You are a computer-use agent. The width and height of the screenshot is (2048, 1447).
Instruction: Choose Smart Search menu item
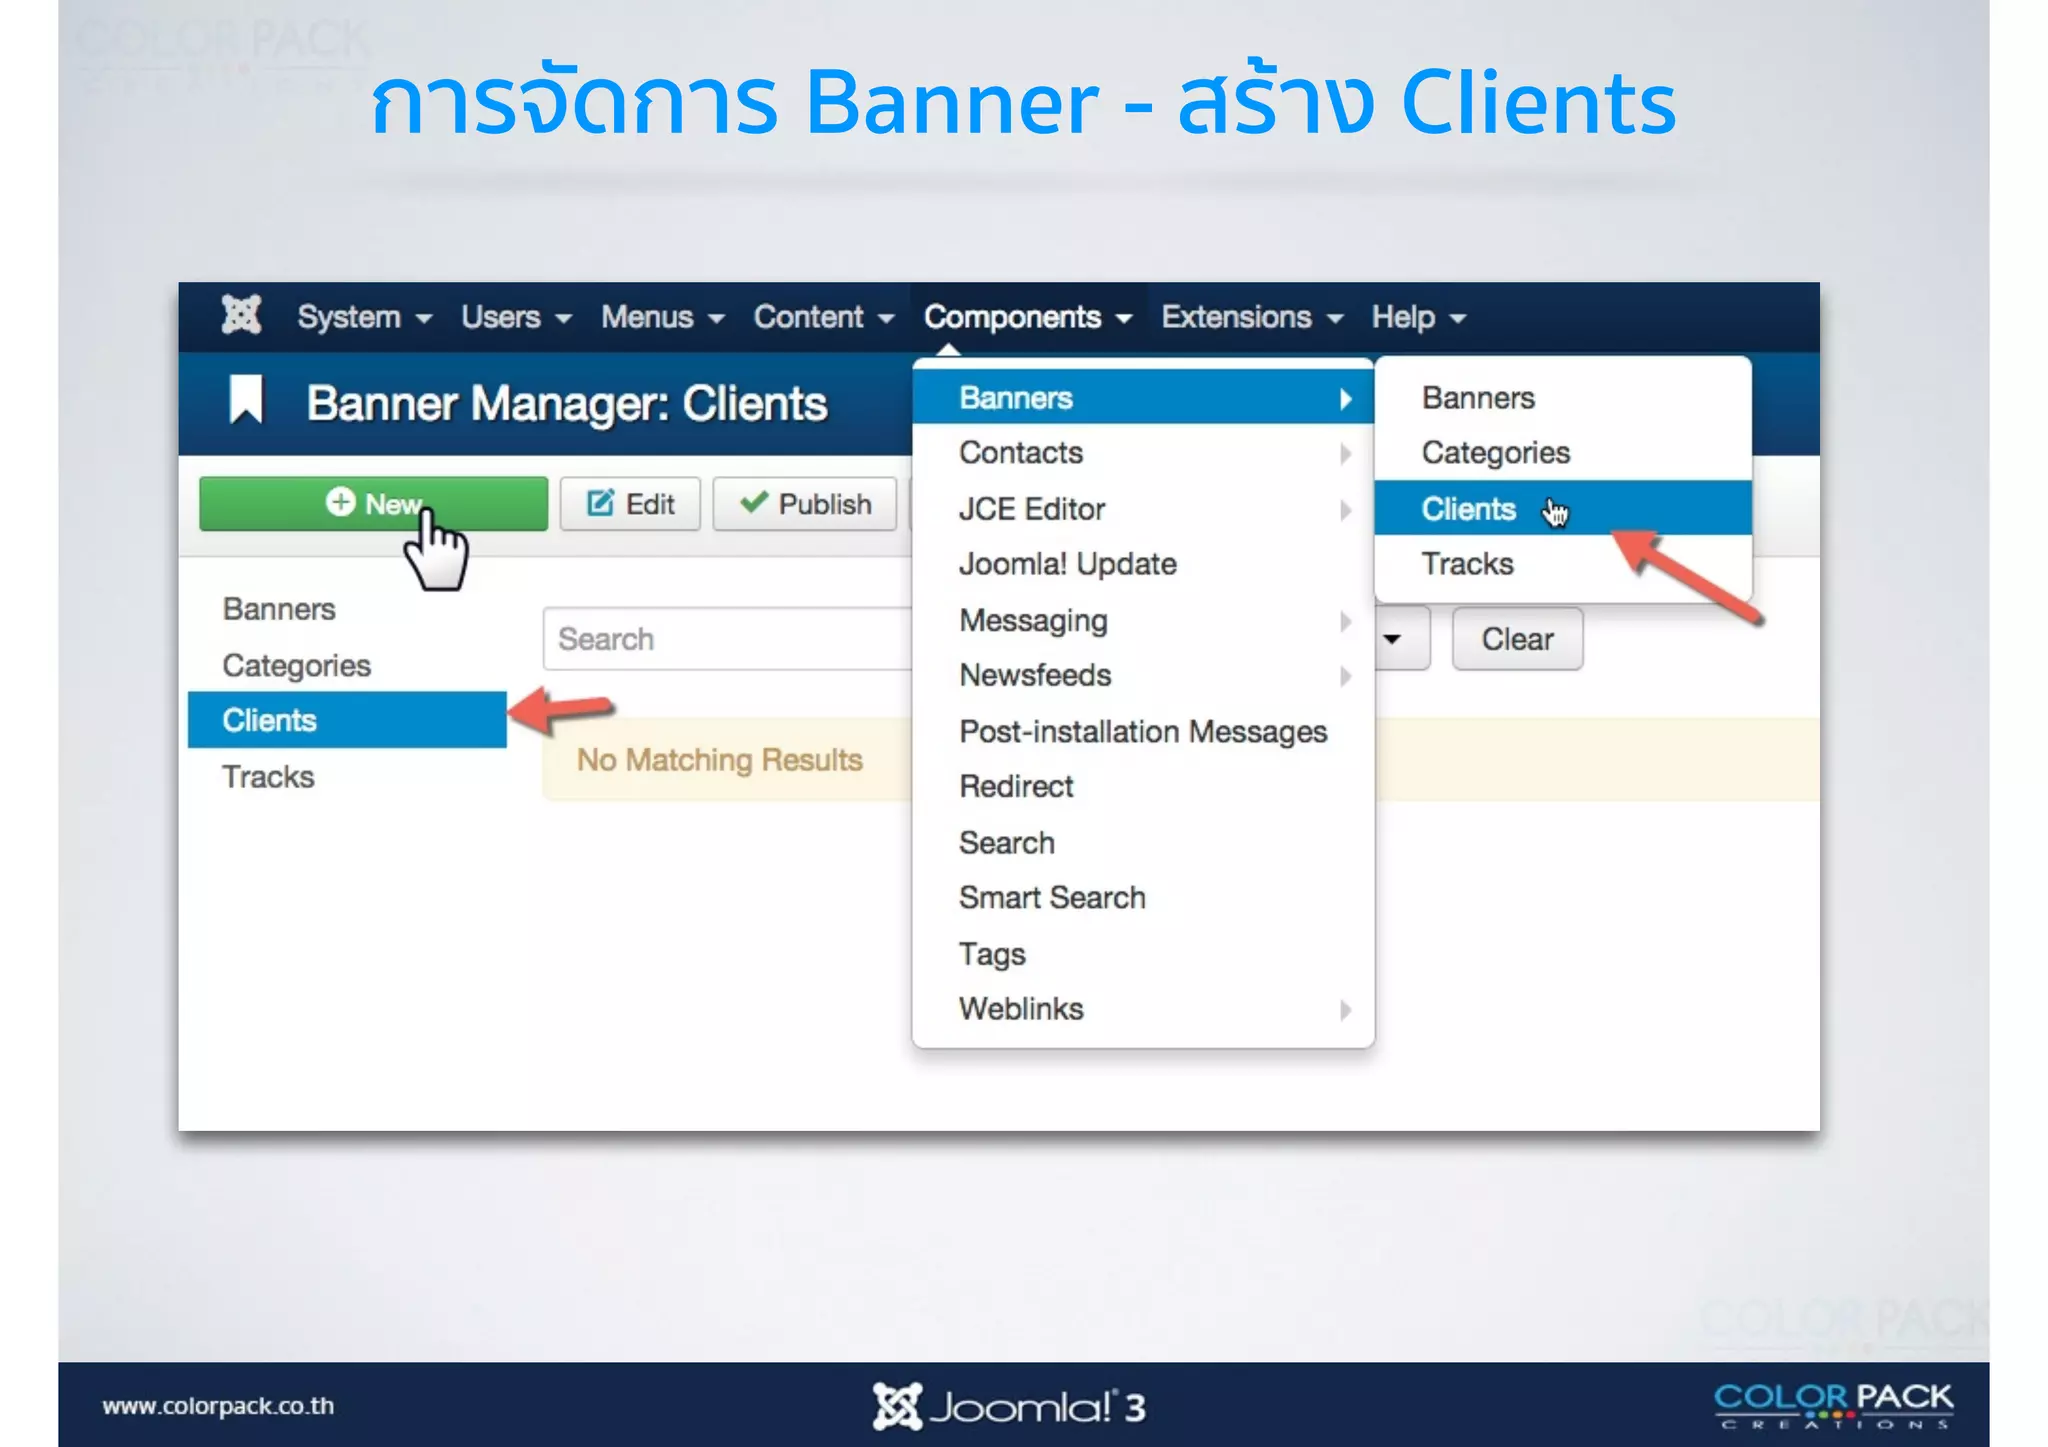pyautogui.click(x=1143, y=898)
